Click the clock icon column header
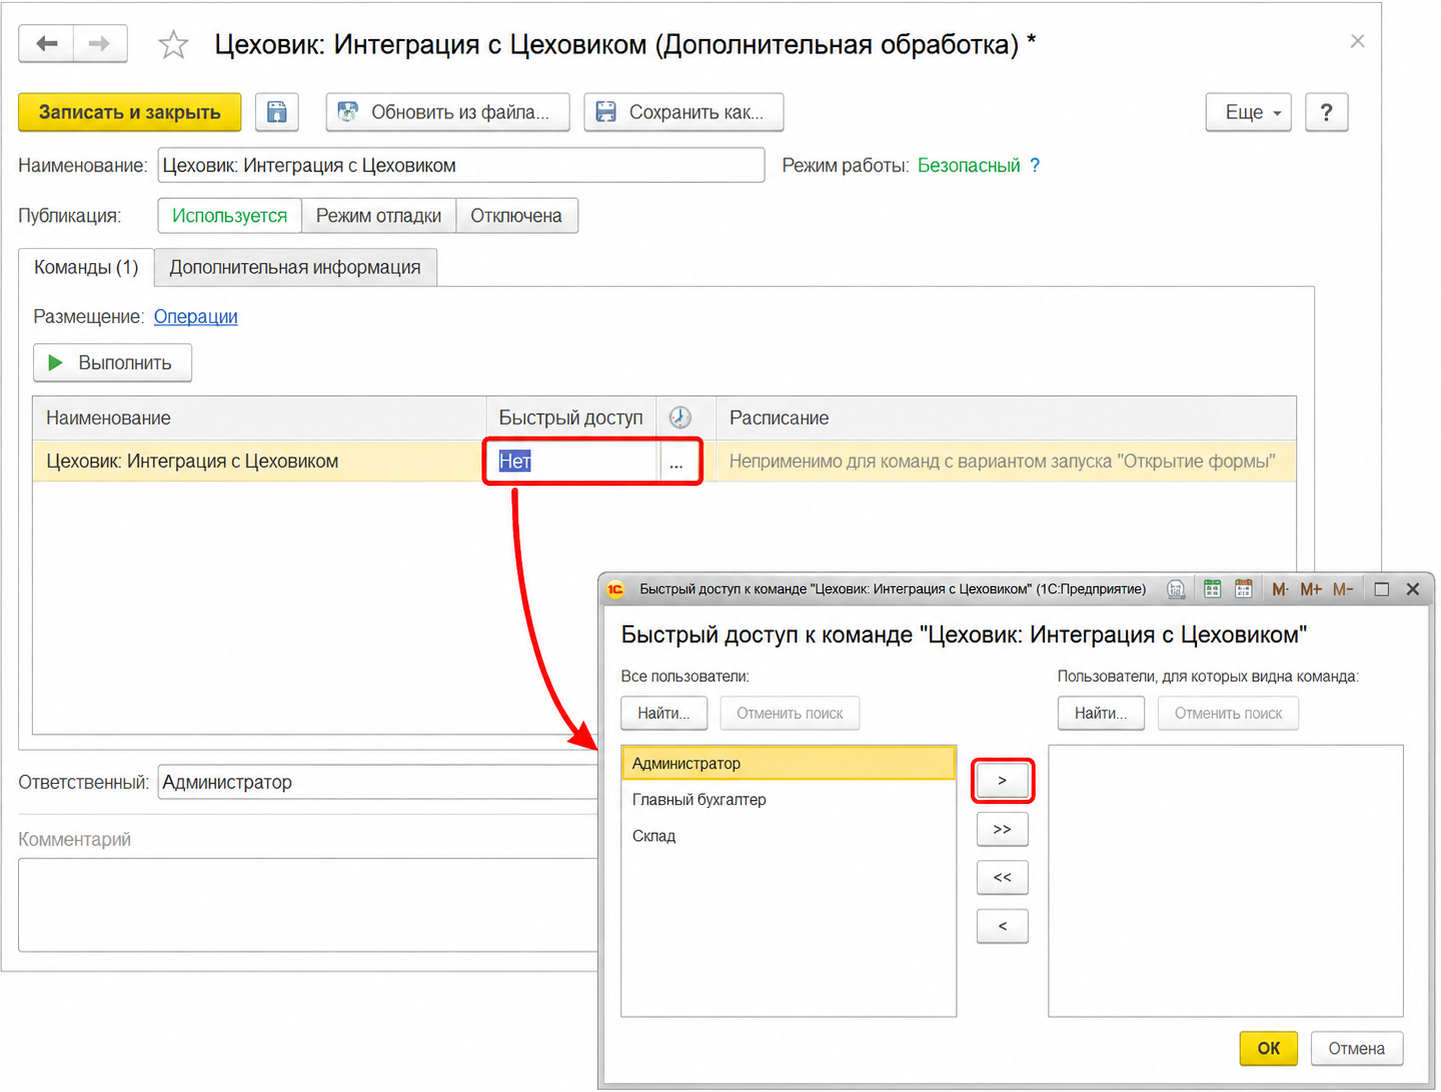The width and height of the screenshot is (1441, 1092). coord(680,418)
